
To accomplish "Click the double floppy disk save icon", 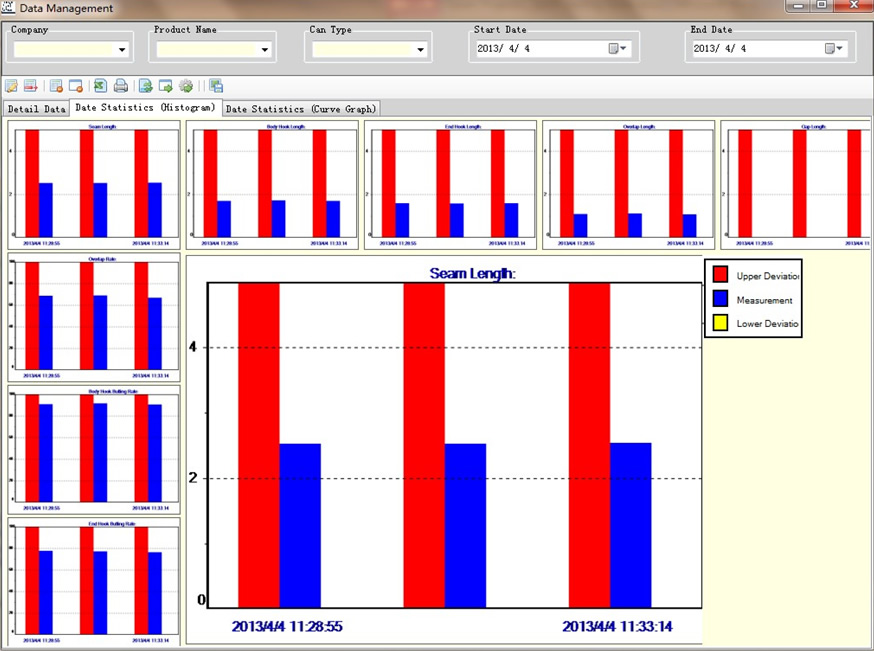I will coord(216,86).
